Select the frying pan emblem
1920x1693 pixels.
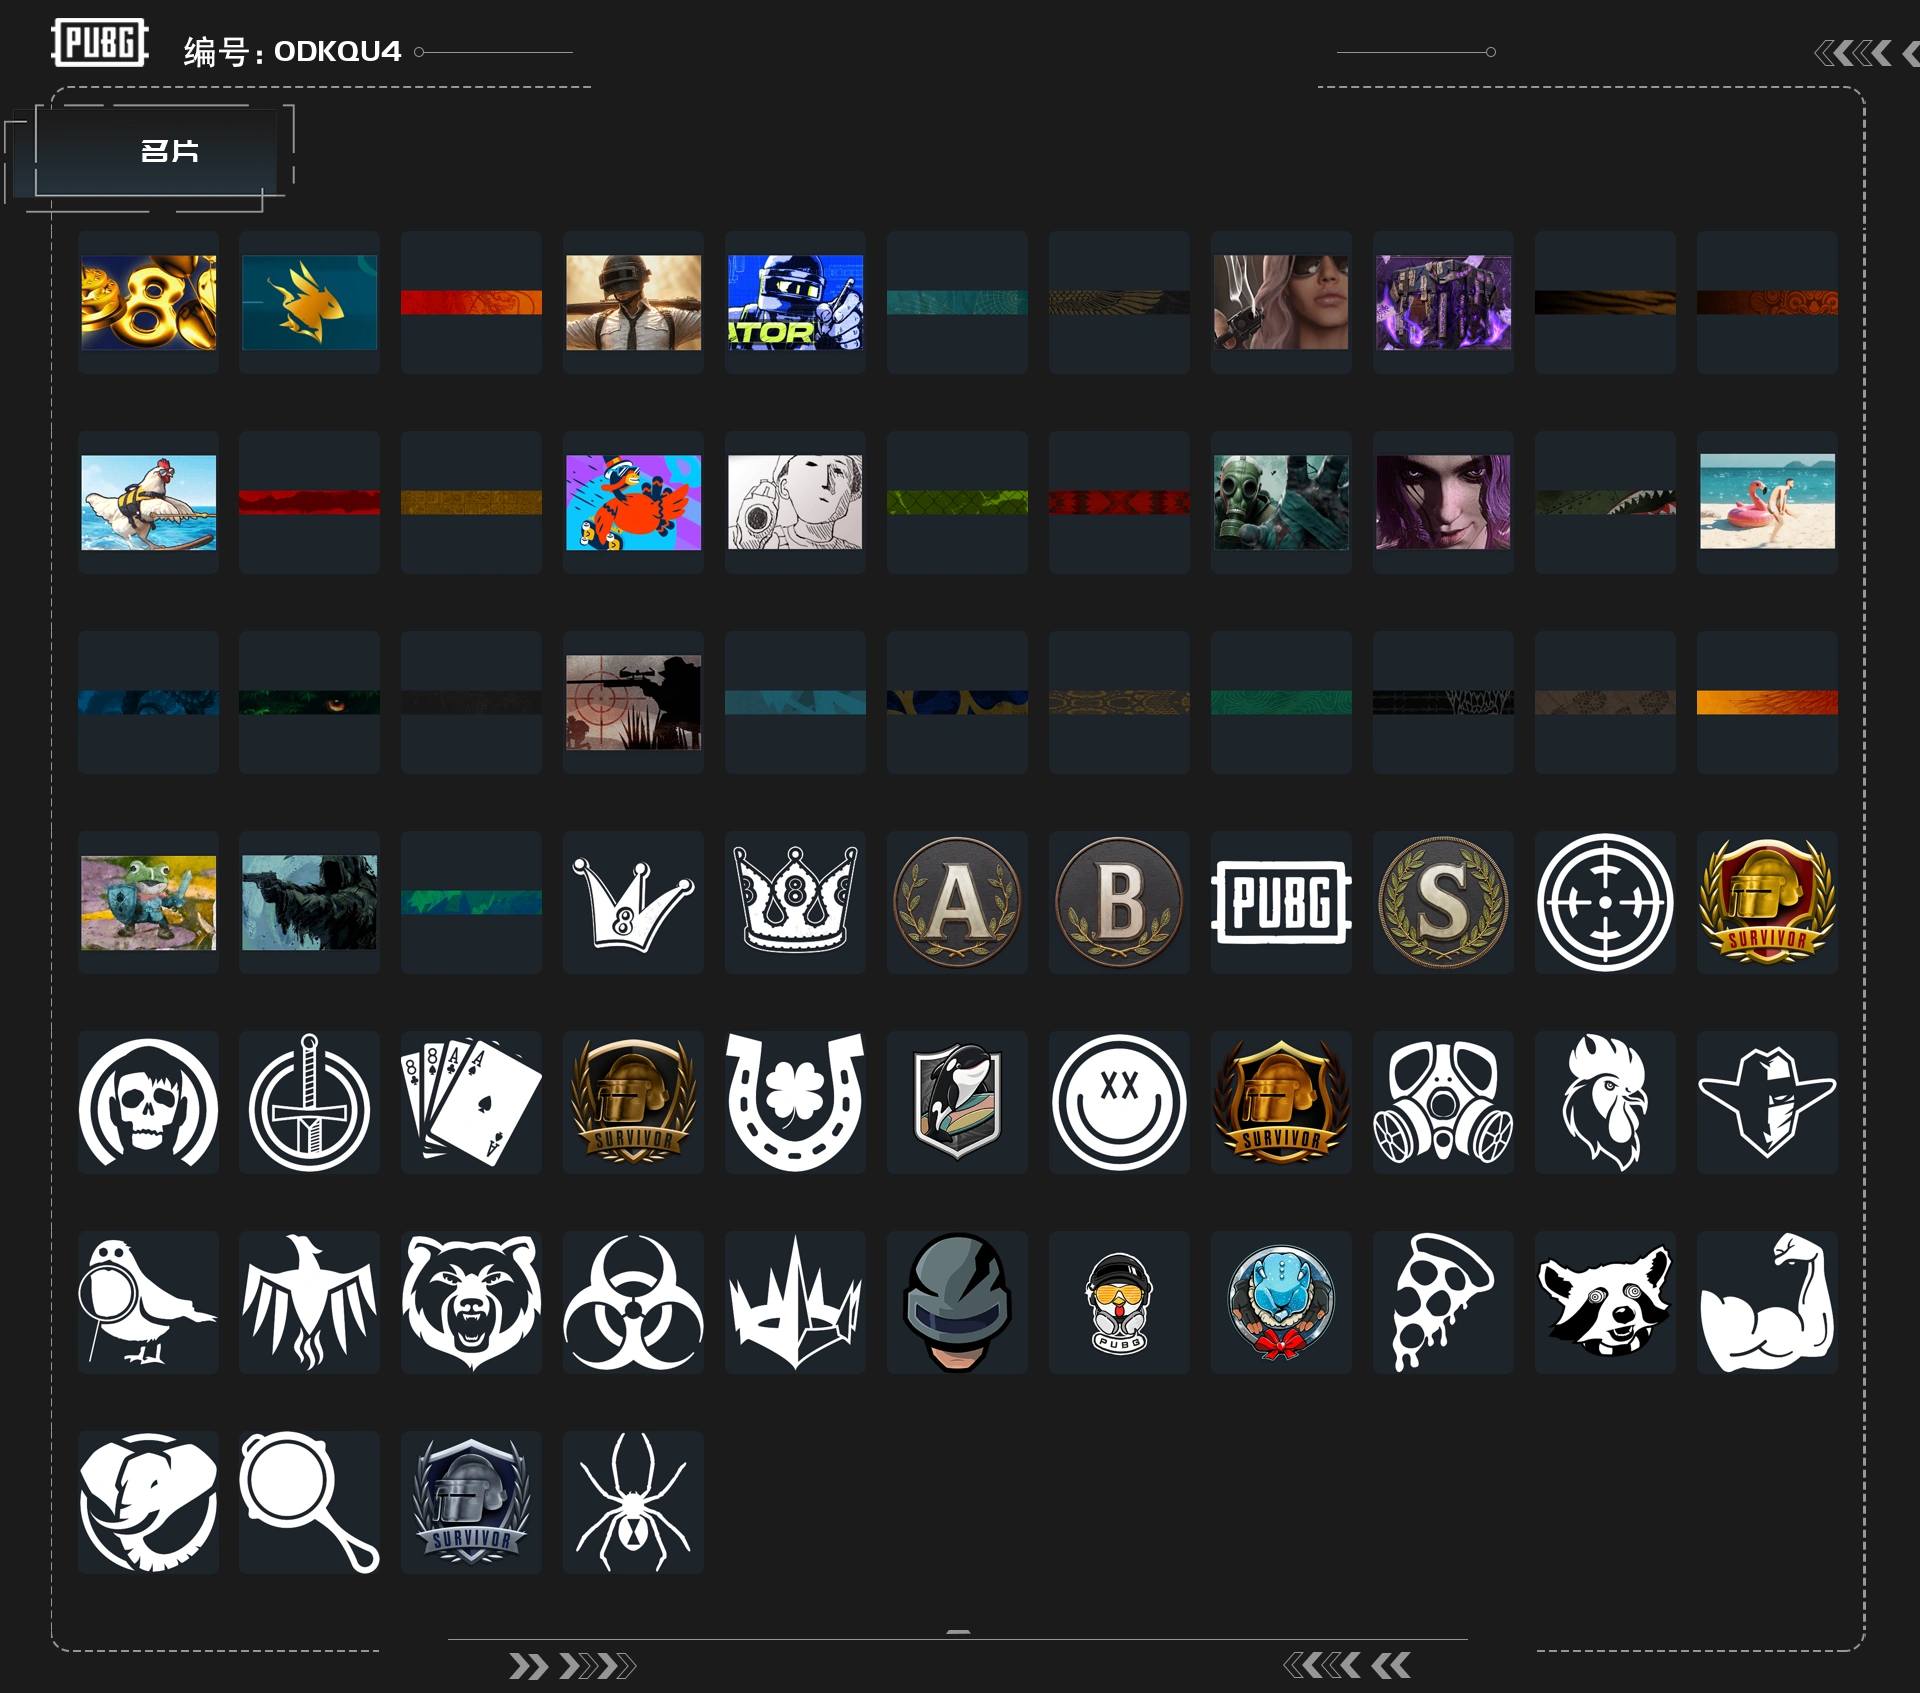309,1502
